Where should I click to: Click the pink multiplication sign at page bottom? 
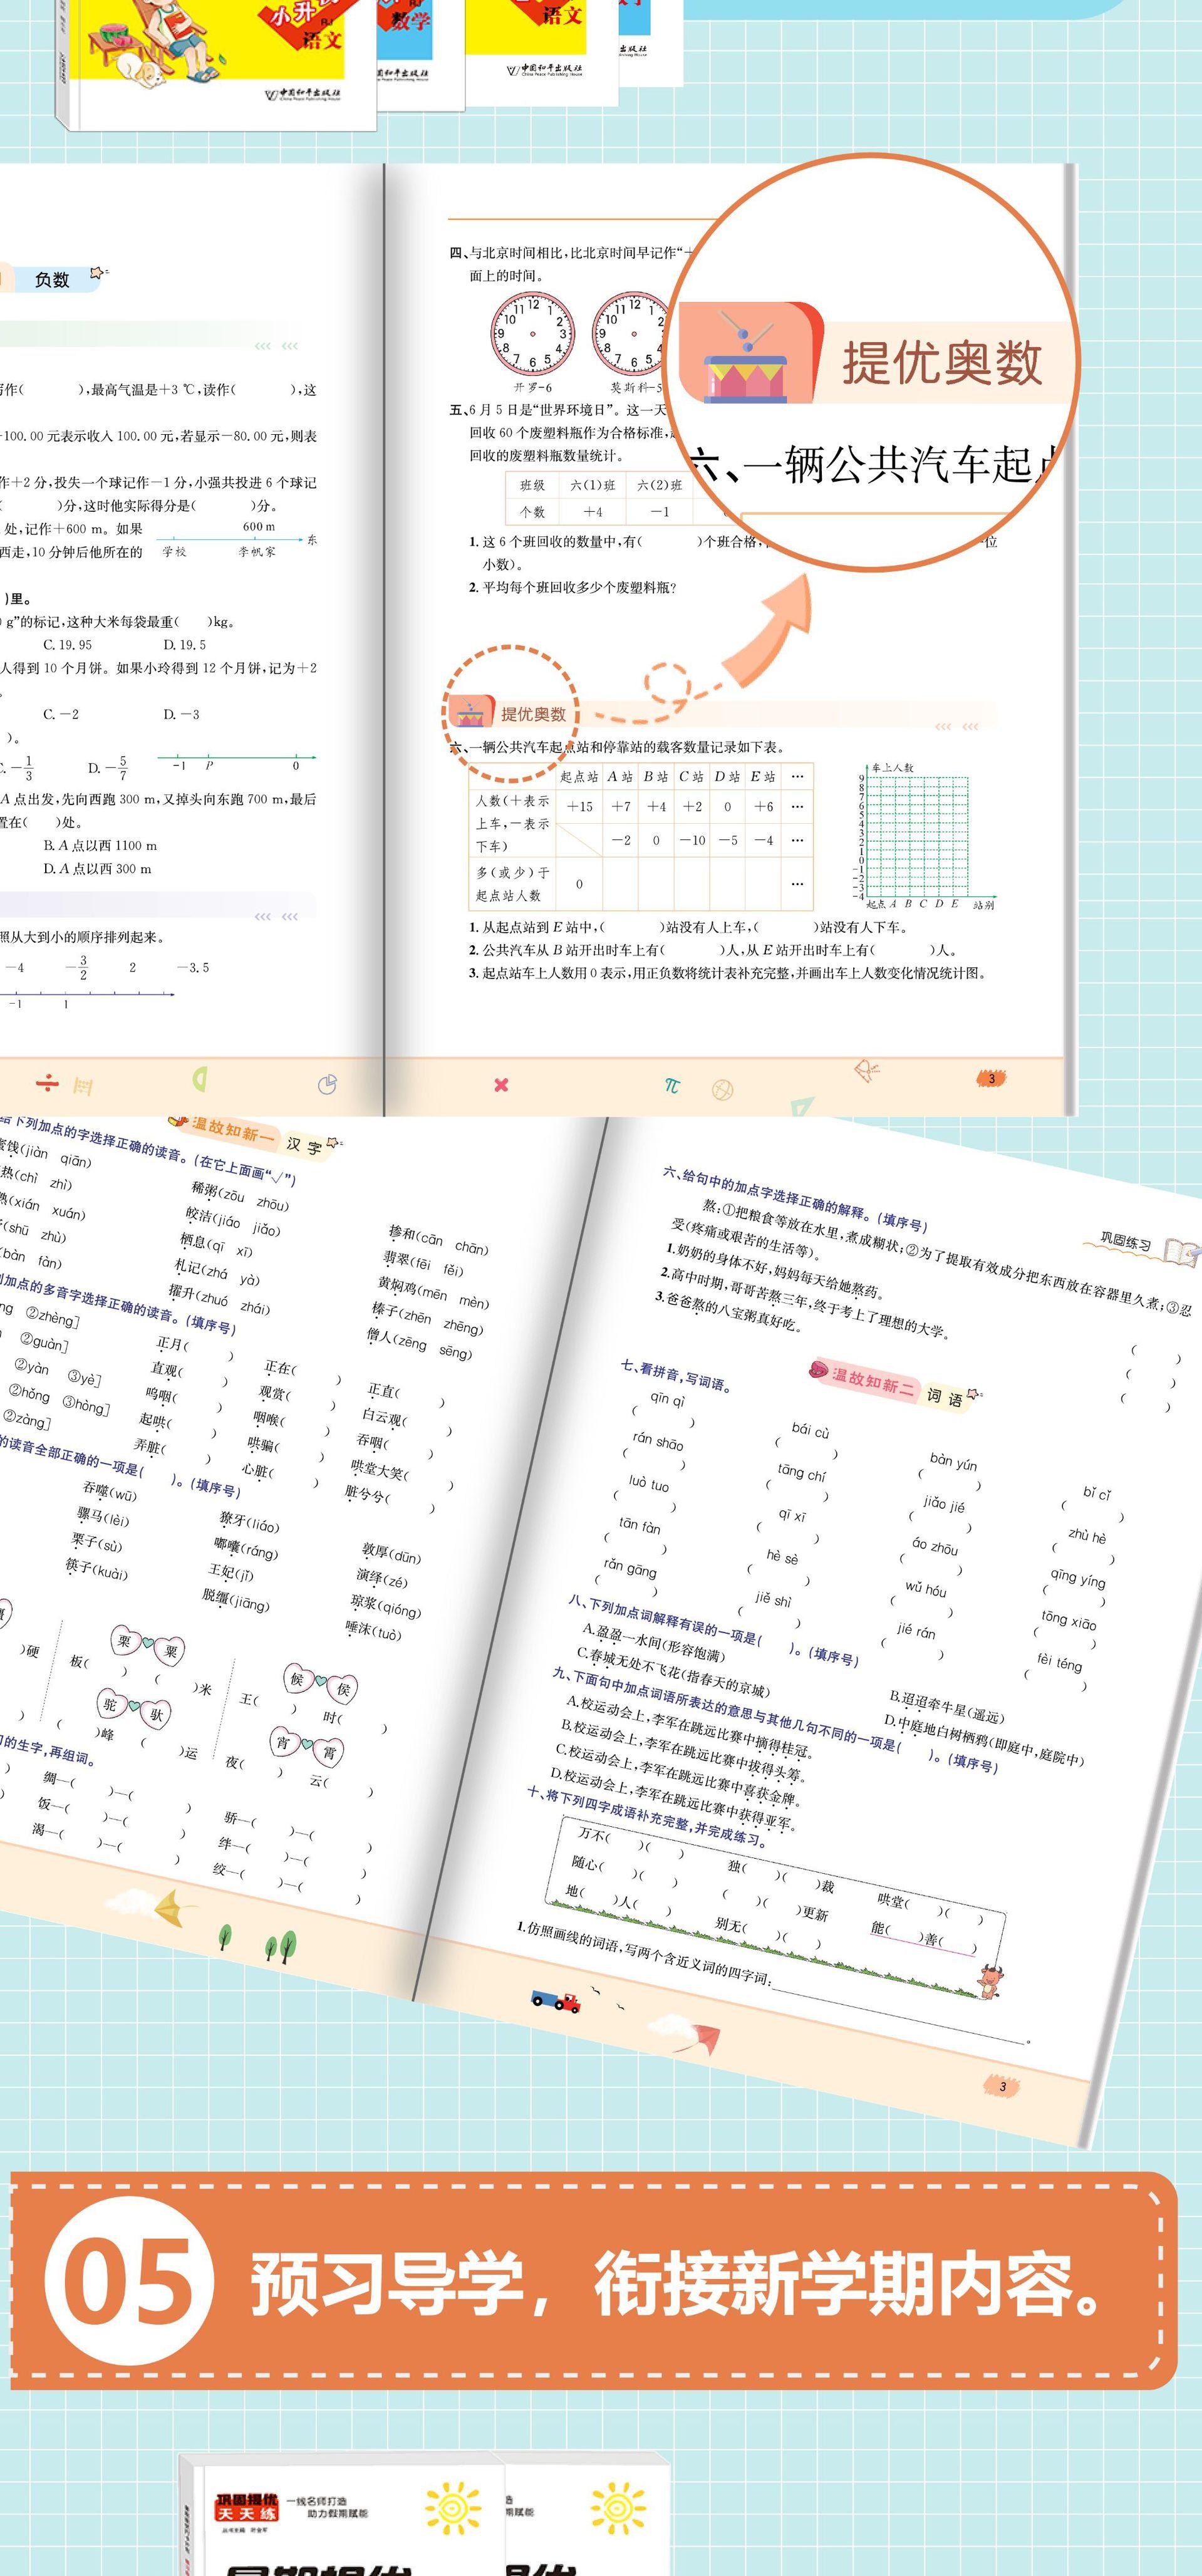[501, 1085]
